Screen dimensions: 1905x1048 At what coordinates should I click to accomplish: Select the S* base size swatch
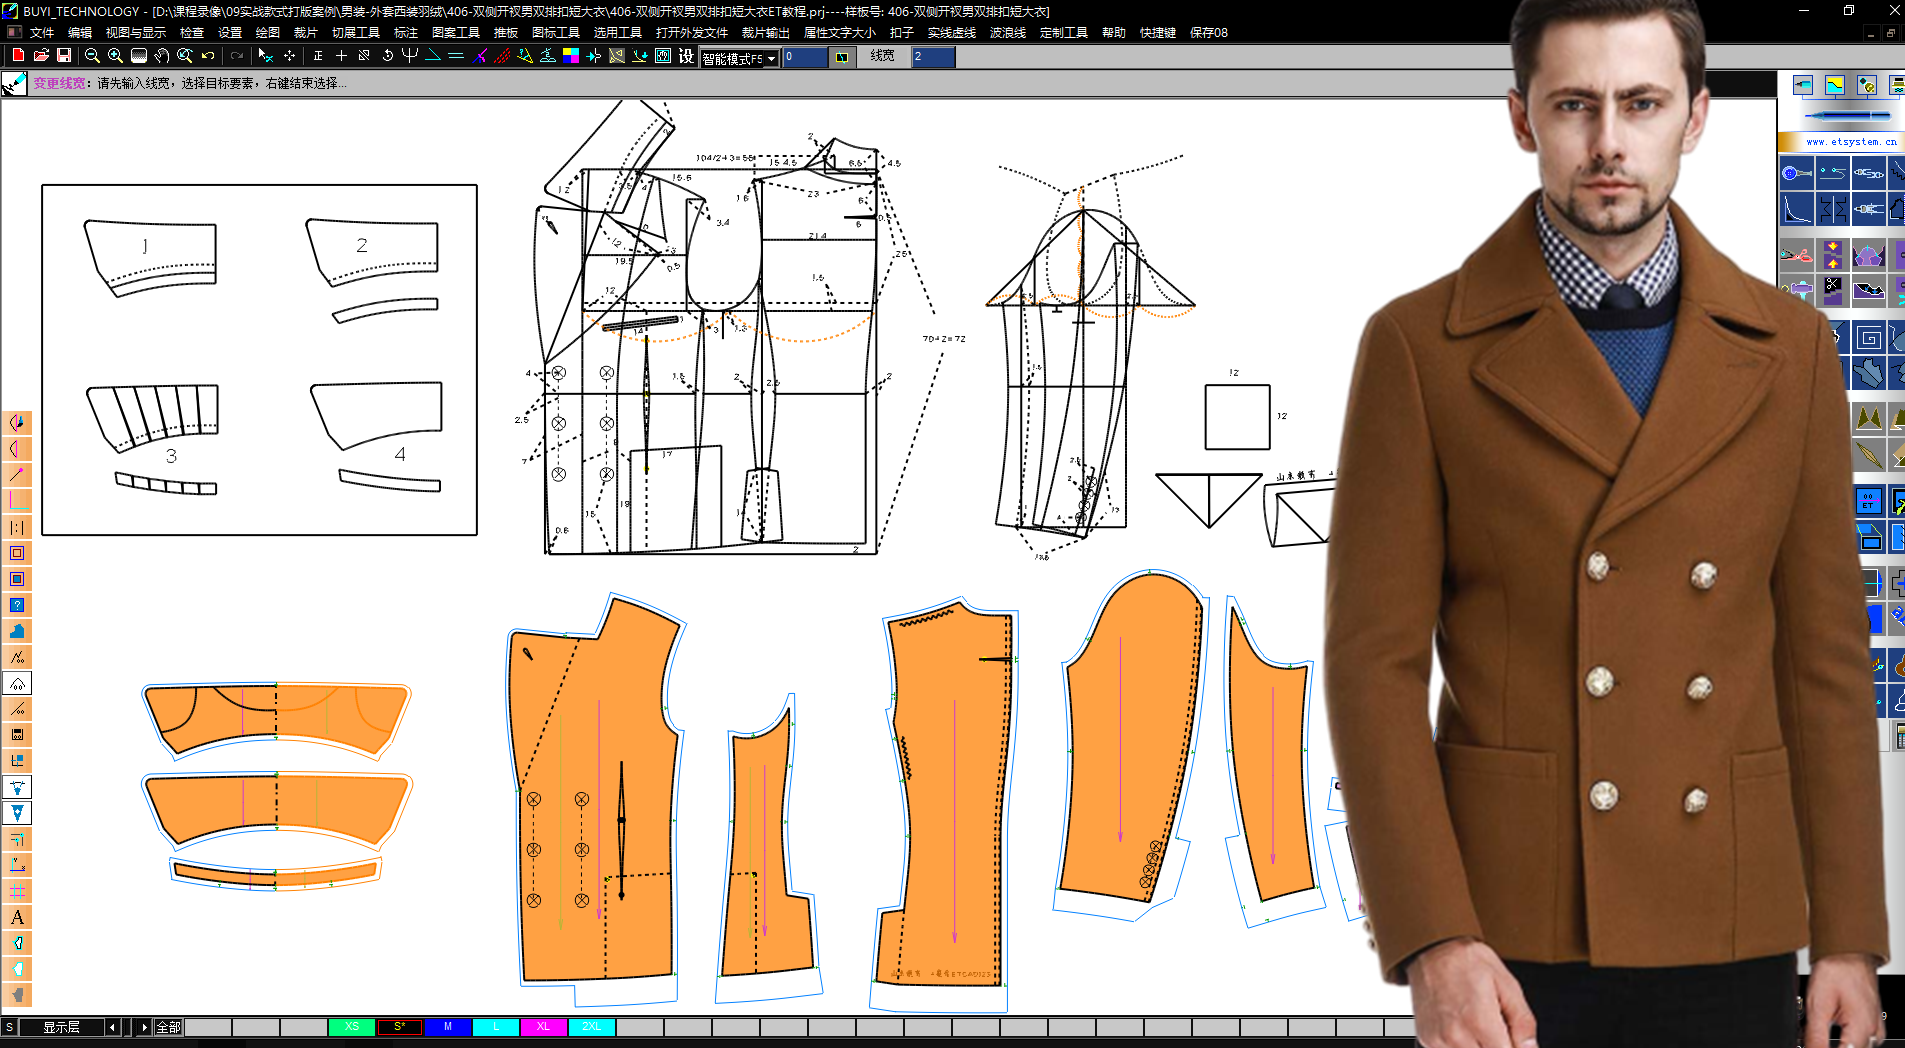click(x=400, y=1027)
